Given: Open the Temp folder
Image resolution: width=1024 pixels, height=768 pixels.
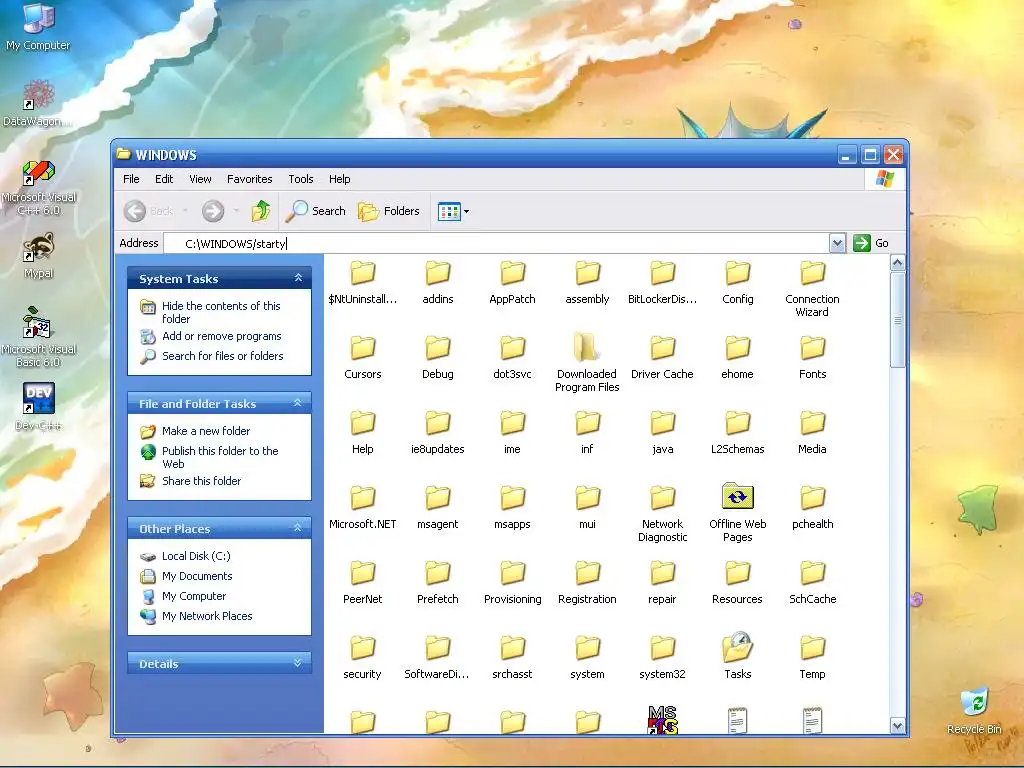Looking at the screenshot, I should (x=812, y=658).
